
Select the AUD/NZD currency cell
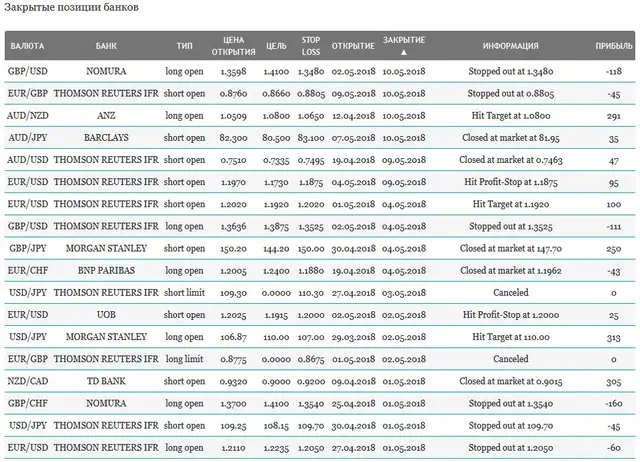click(27, 116)
